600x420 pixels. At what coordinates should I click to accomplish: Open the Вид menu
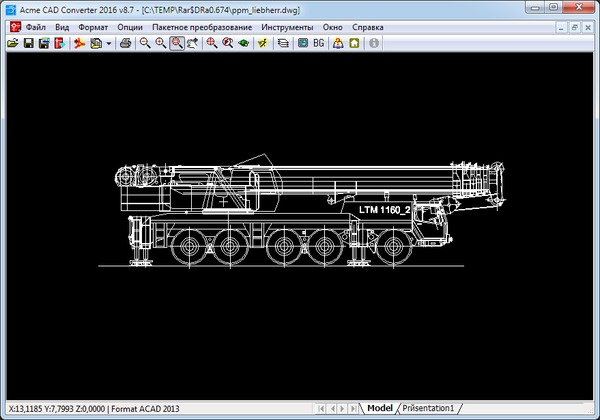click(x=62, y=27)
